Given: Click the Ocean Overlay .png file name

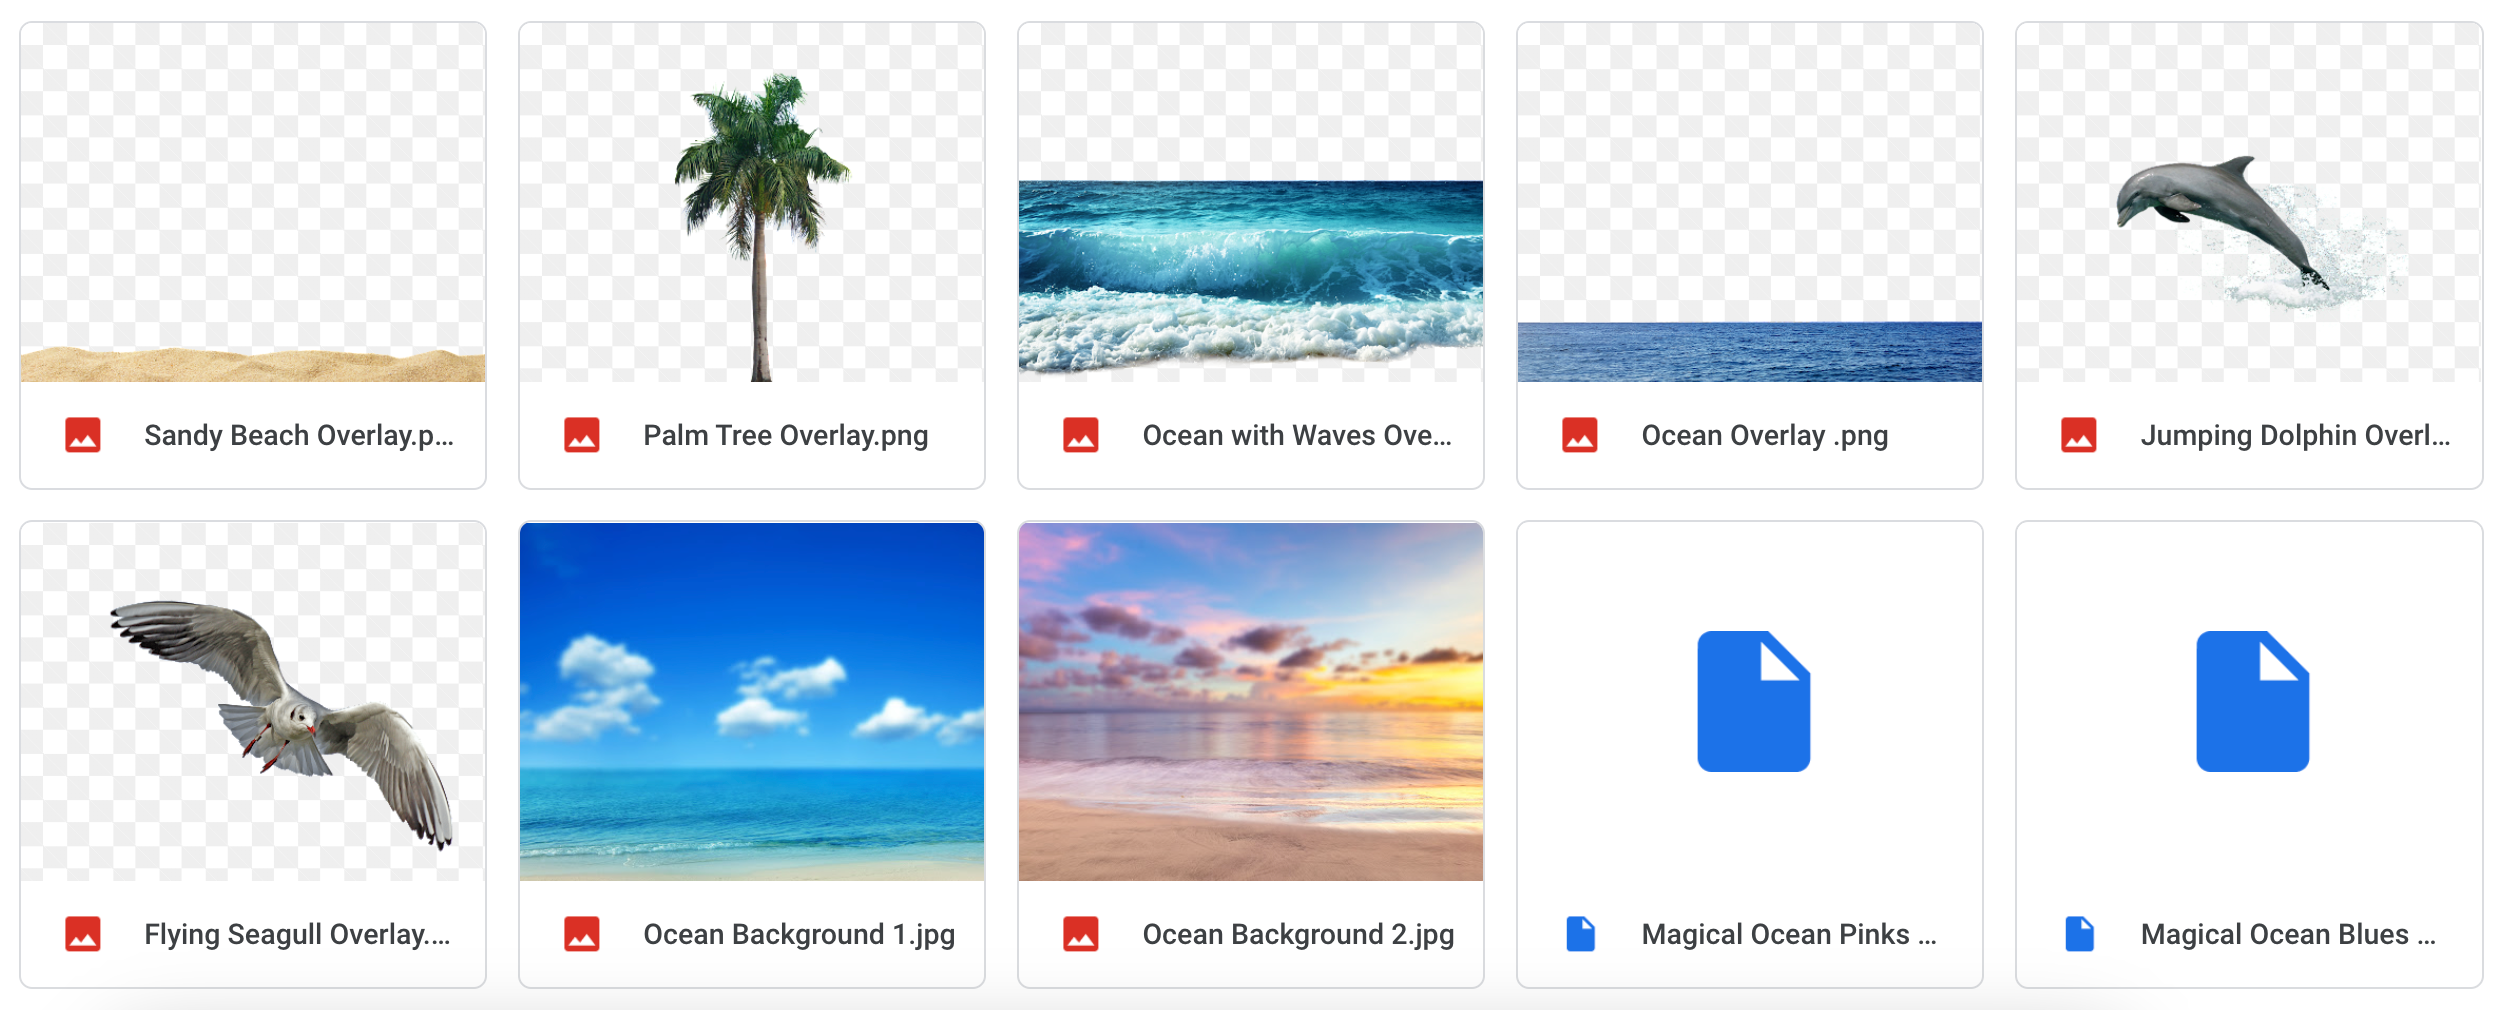Looking at the screenshot, I should 1764,435.
